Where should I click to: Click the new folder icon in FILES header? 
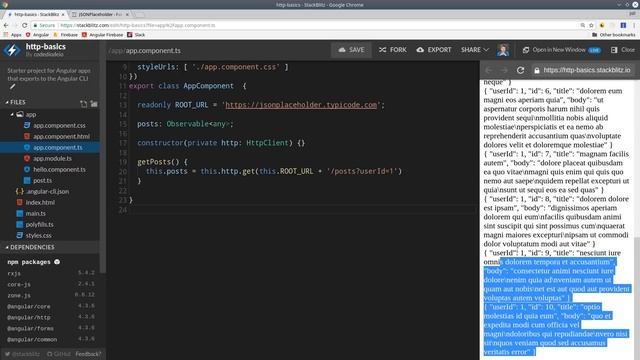click(94, 104)
